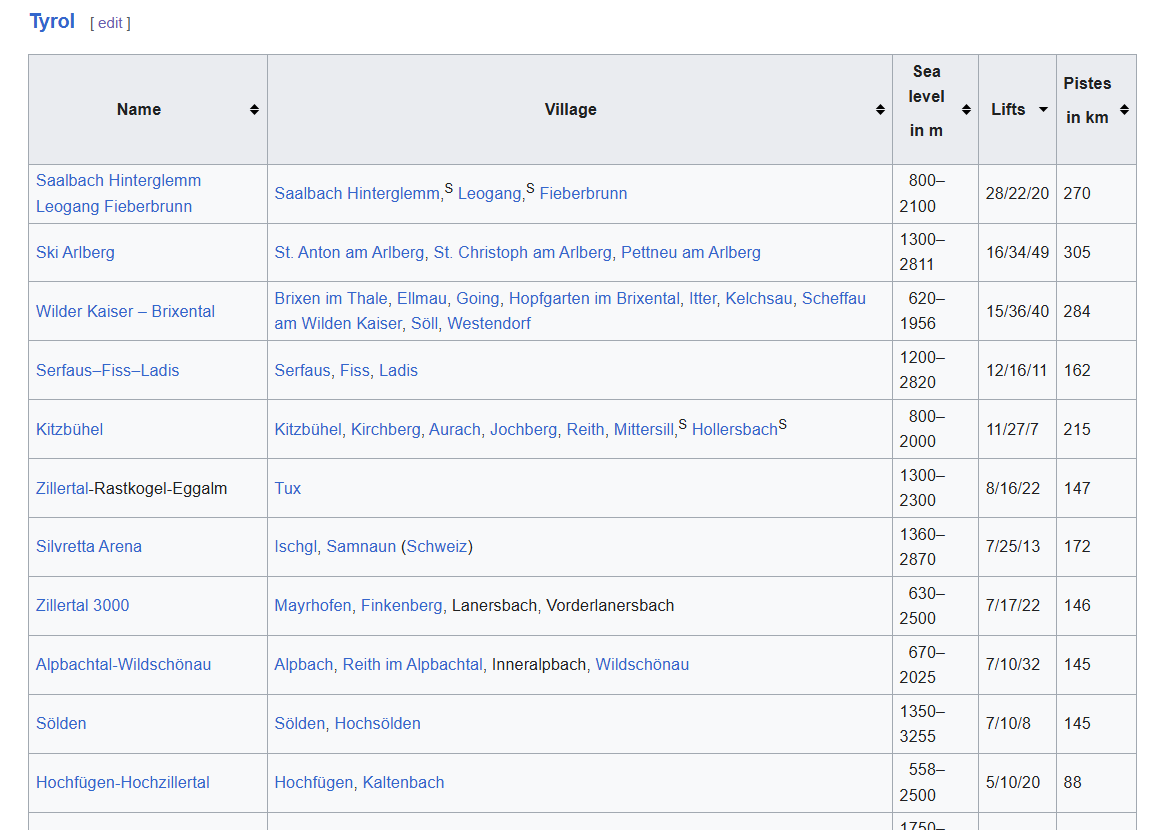Image resolution: width=1152 pixels, height=830 pixels.
Task: Open Samnaun village link
Action: tap(361, 546)
